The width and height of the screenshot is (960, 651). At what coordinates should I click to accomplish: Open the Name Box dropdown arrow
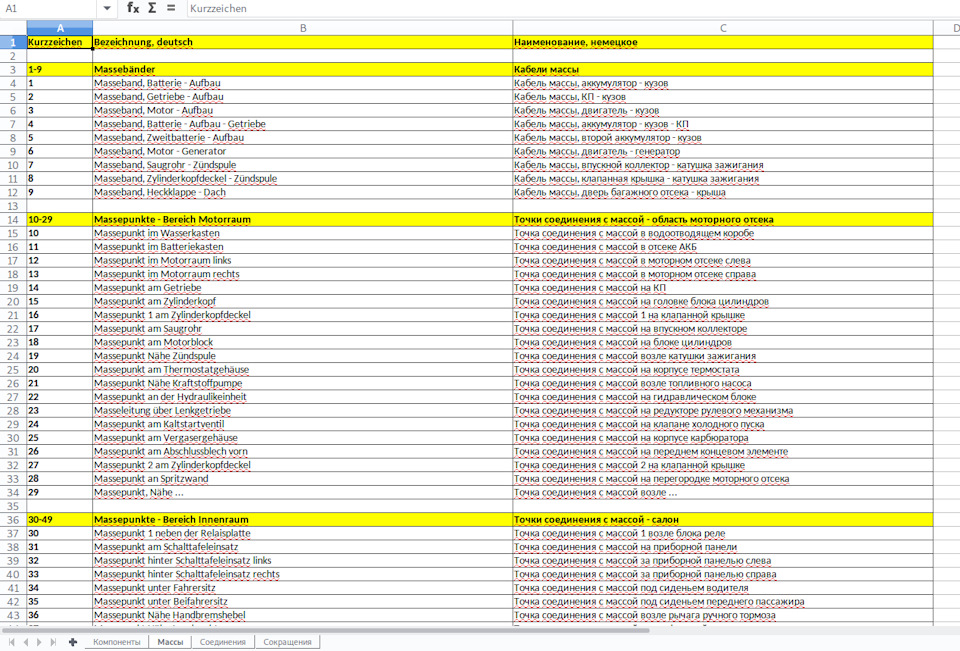point(107,8)
